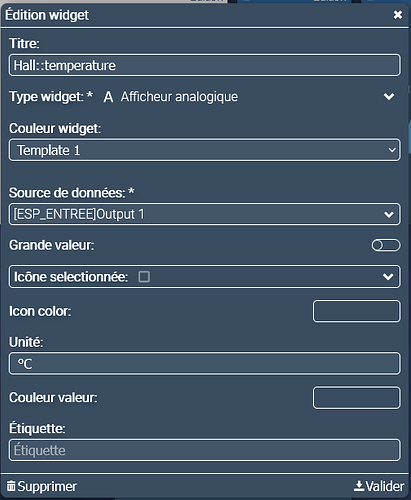The image size is (411, 500).
Task: Open the Source de données dropdown
Action: [205, 214]
